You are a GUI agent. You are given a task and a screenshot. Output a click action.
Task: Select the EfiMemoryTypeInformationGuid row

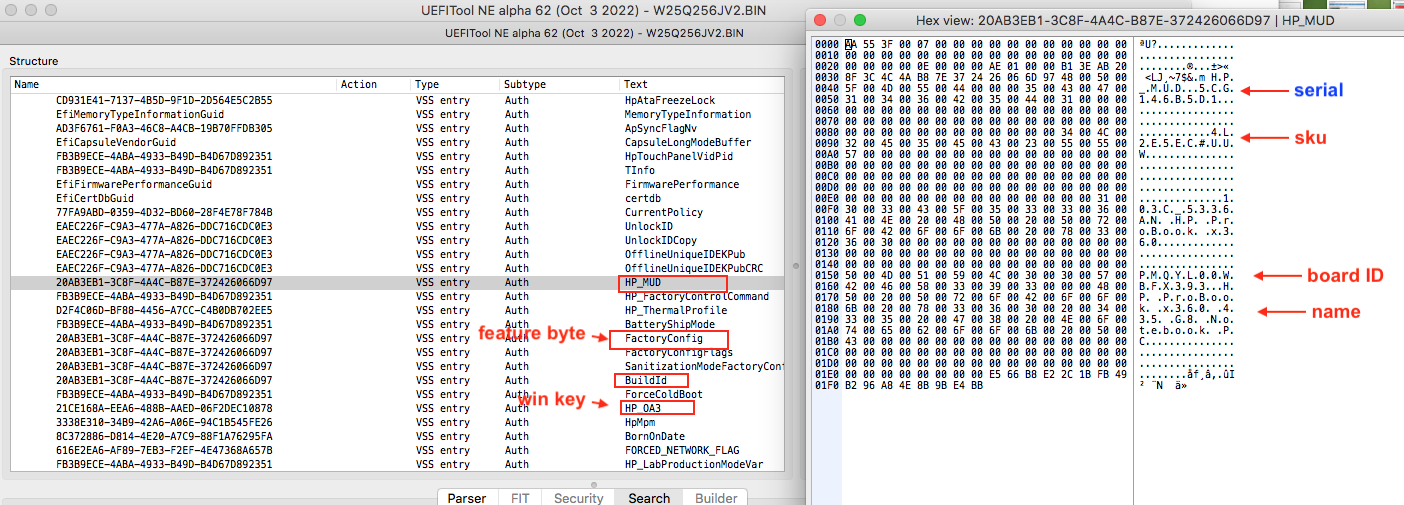tap(397, 114)
